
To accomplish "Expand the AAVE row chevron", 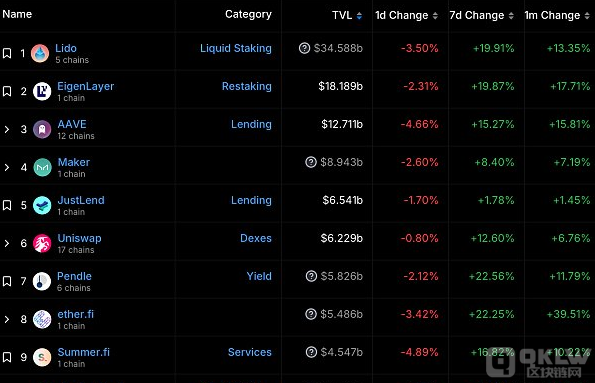I will click(7, 129).
